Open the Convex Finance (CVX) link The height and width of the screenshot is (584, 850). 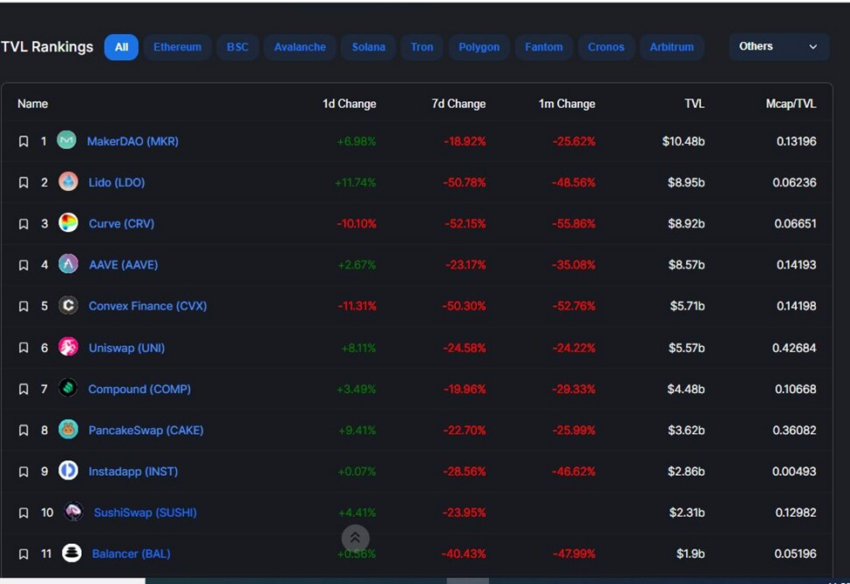coord(147,306)
